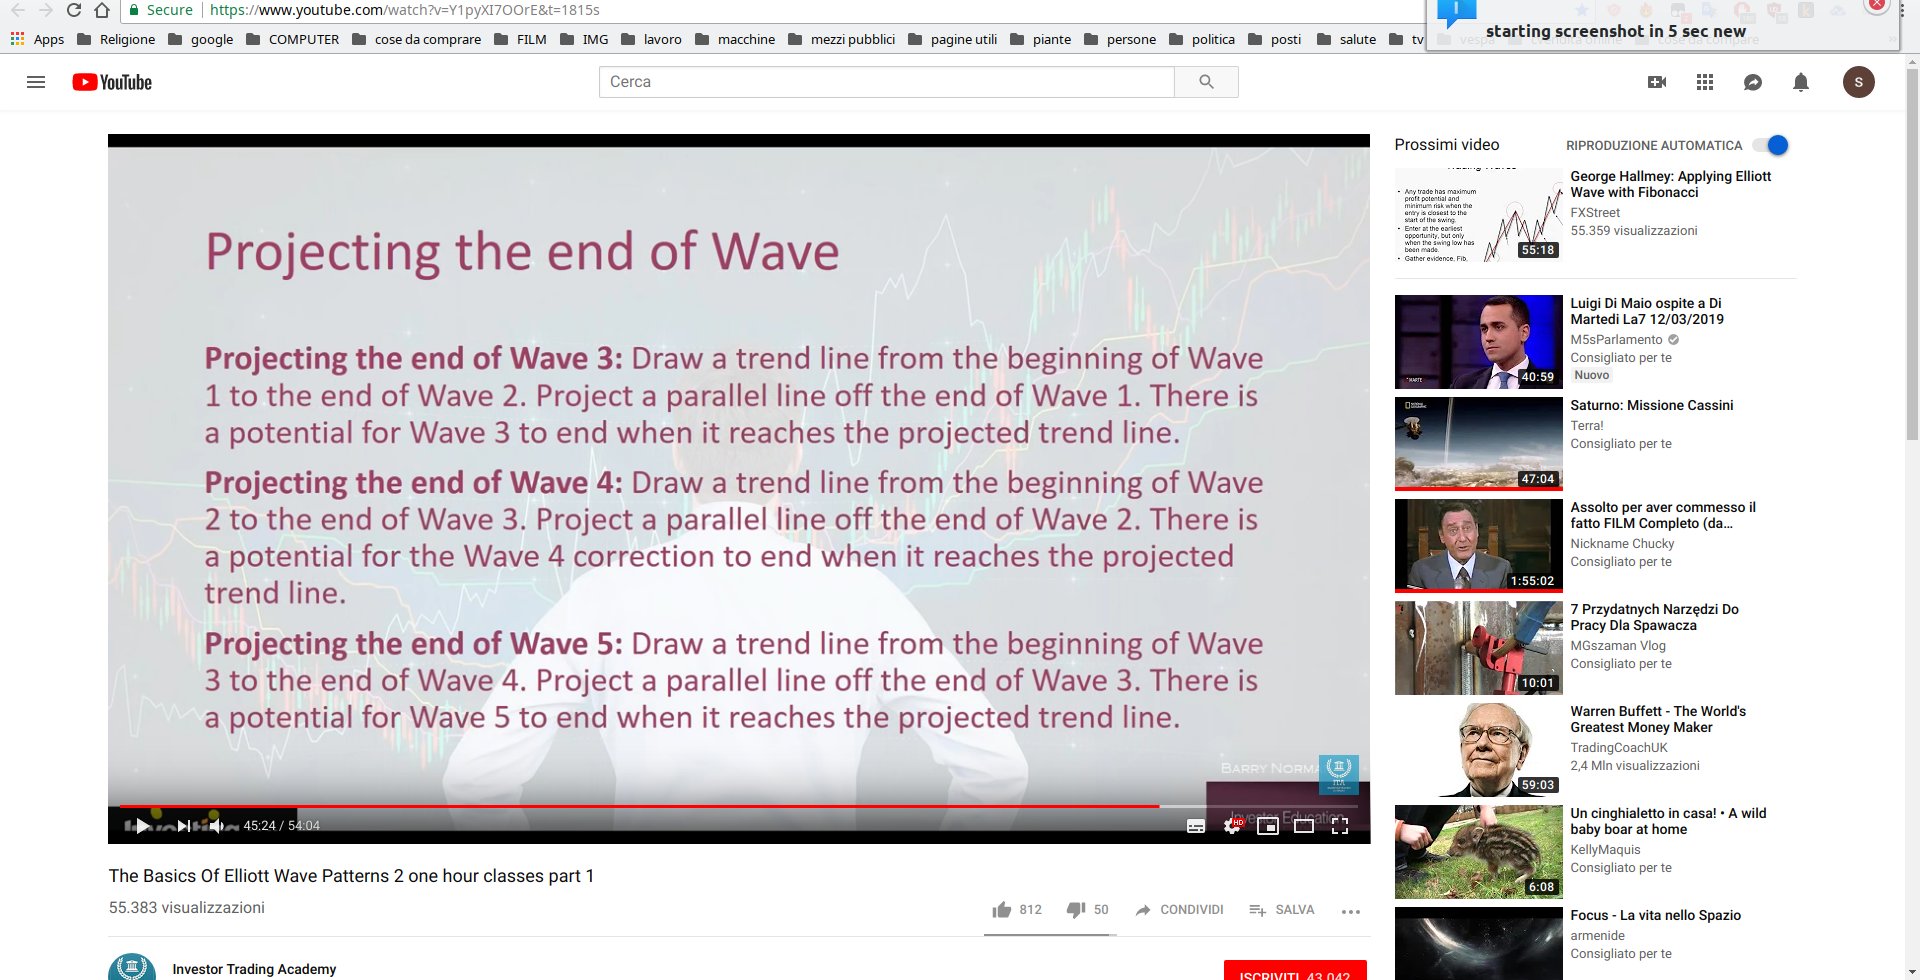
Task: Open Investor Trading Academy channel avatar
Action: (132, 967)
